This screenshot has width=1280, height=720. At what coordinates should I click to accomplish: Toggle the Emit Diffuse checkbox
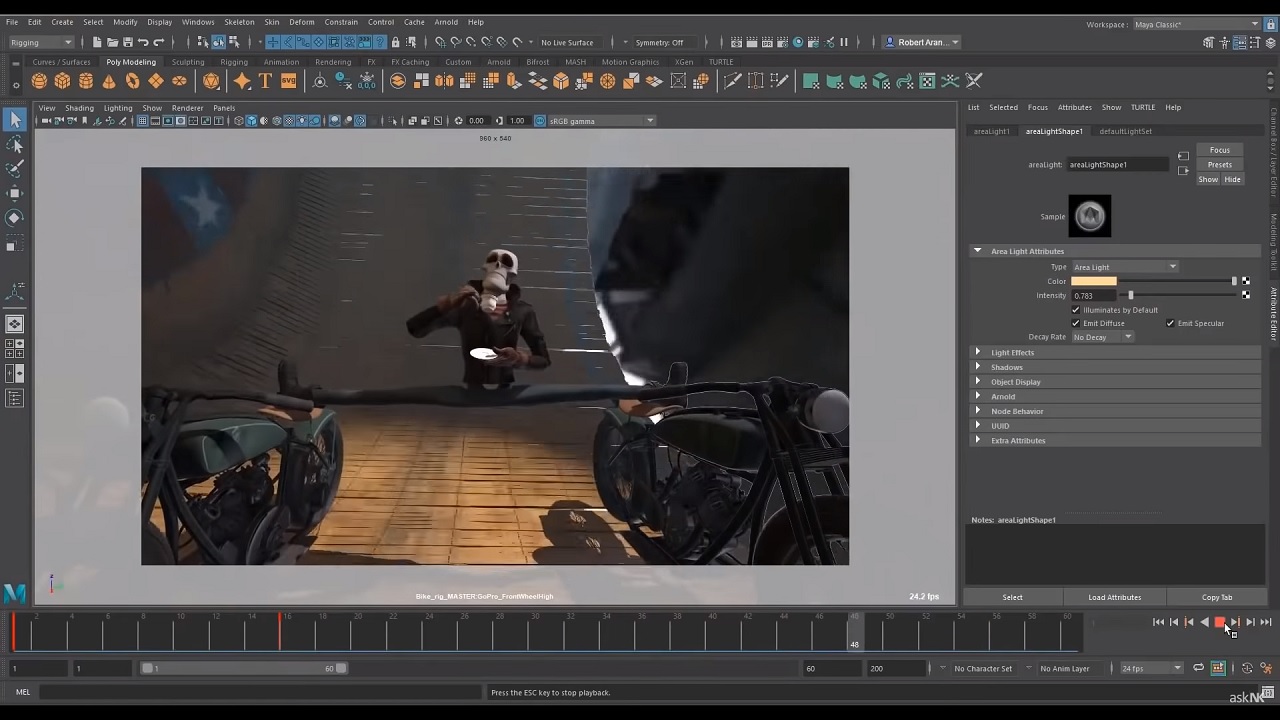pyautogui.click(x=1076, y=323)
